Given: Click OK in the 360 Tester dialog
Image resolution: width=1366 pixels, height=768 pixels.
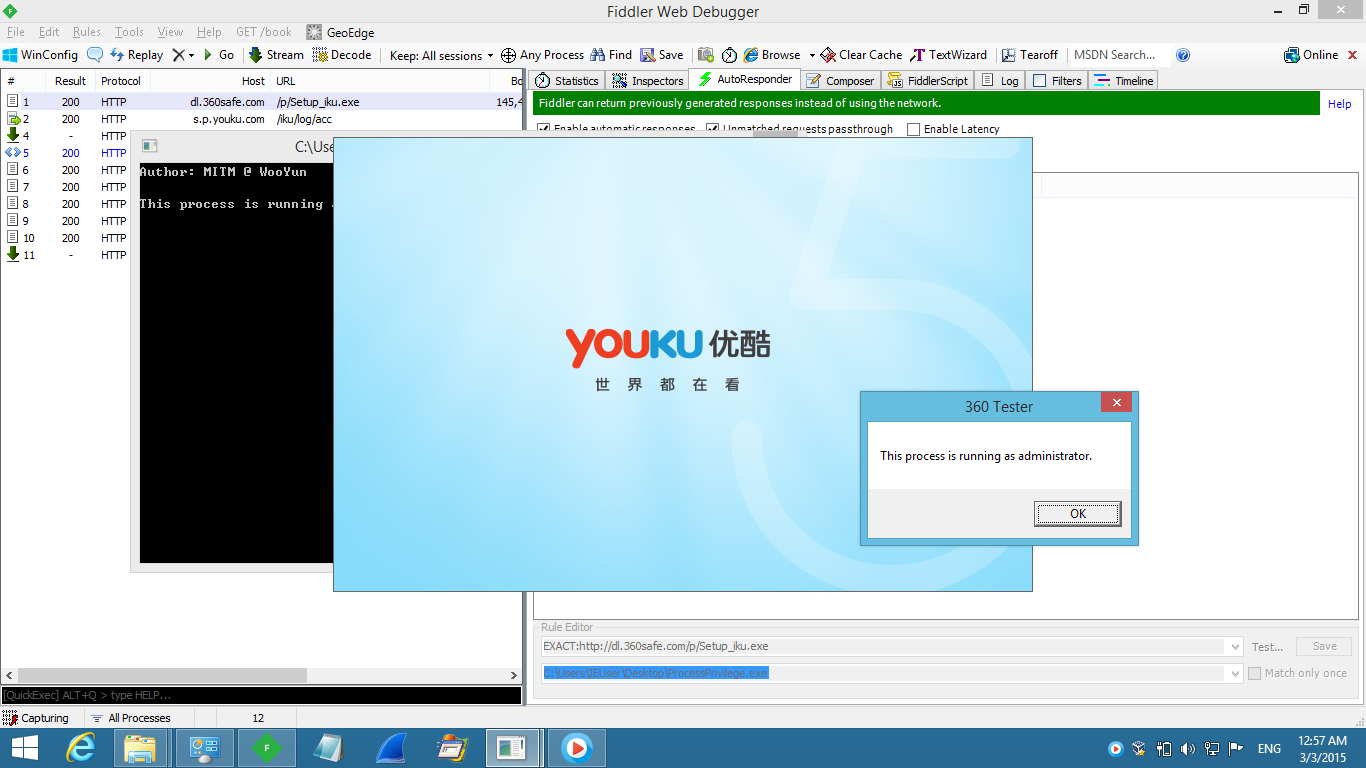Looking at the screenshot, I should (x=1078, y=514).
